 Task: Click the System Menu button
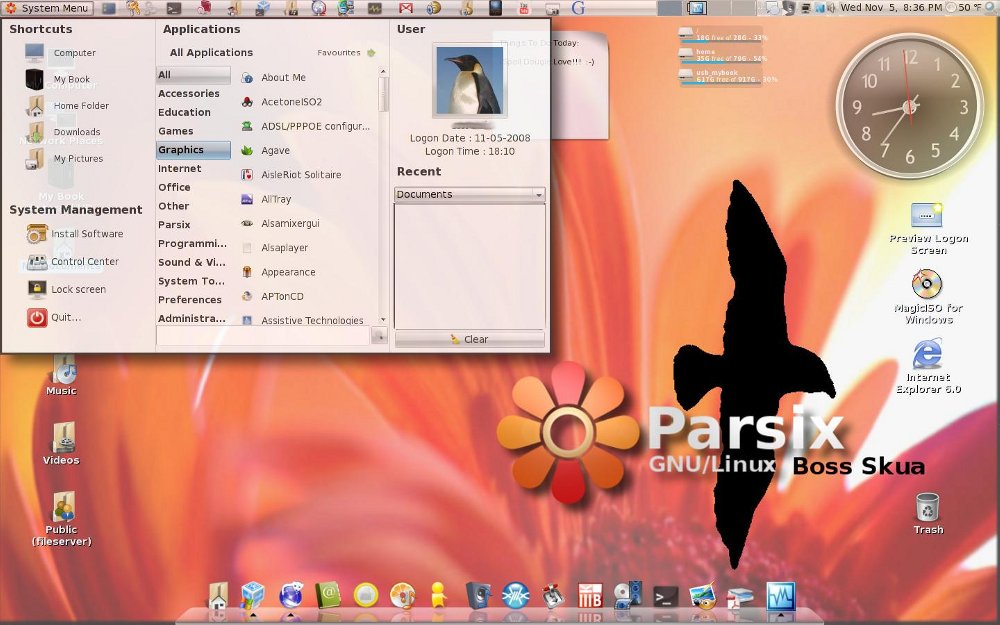click(47, 8)
